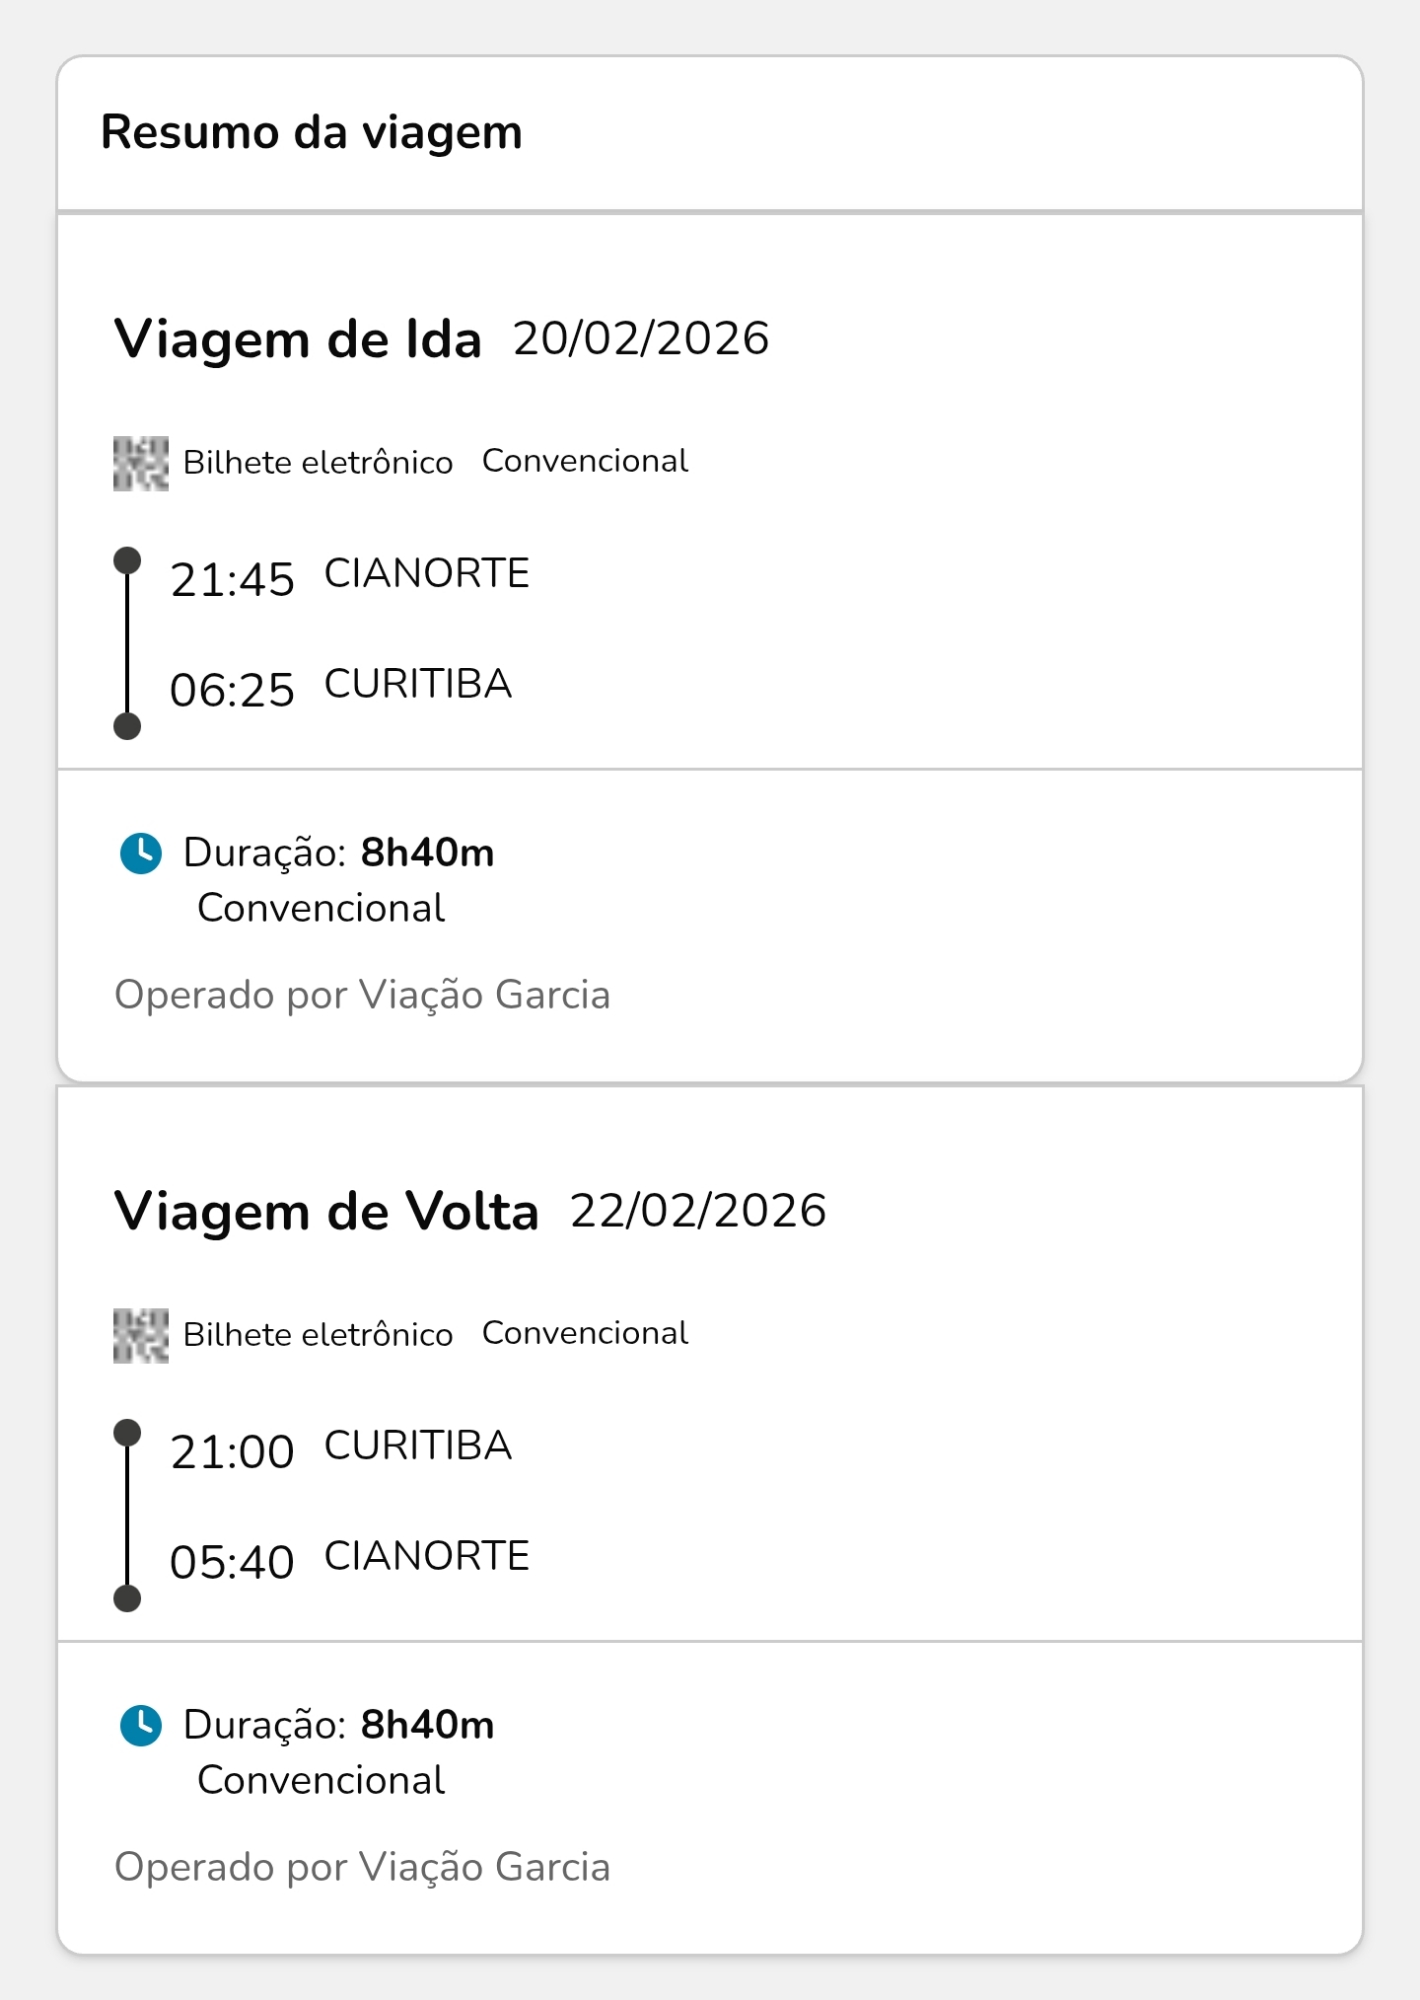This screenshot has height=2000, width=1420.
Task: Click the outbound trip QR code icon
Action: click(140, 463)
